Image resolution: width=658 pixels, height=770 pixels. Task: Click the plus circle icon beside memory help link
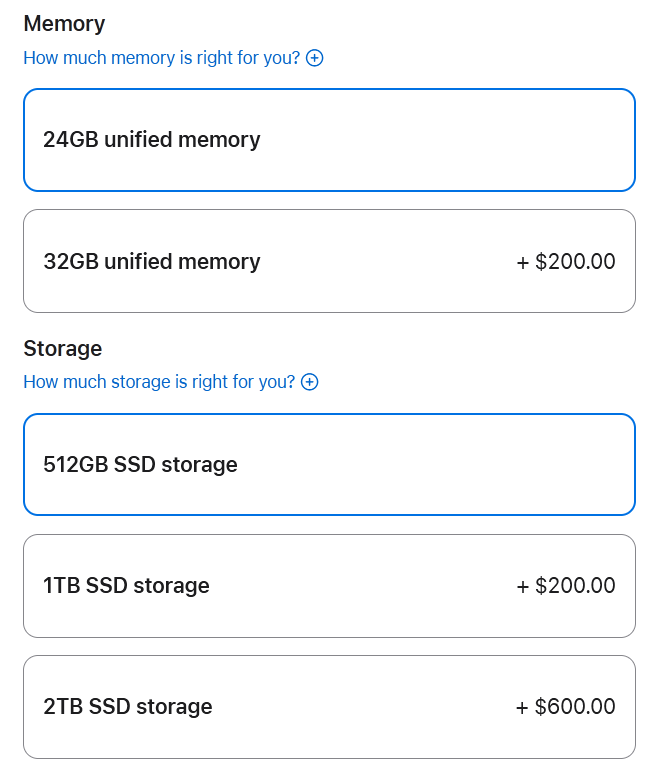(314, 58)
